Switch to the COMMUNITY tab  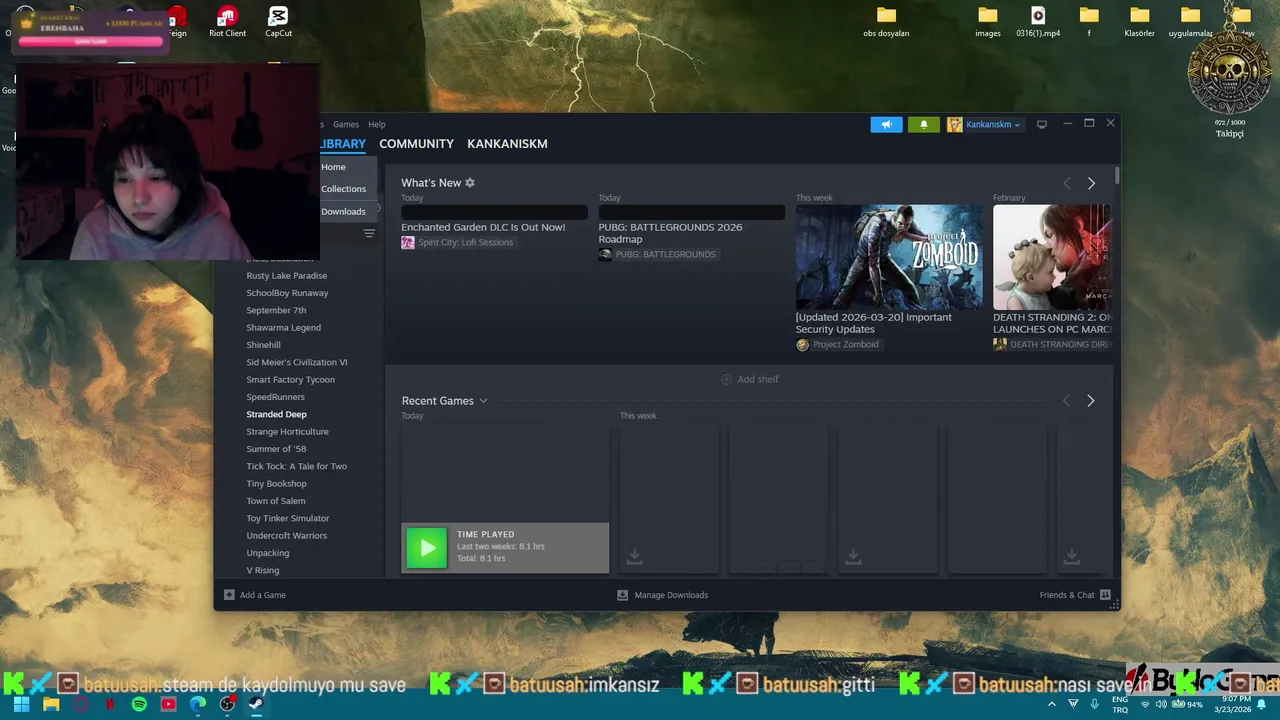(x=416, y=144)
